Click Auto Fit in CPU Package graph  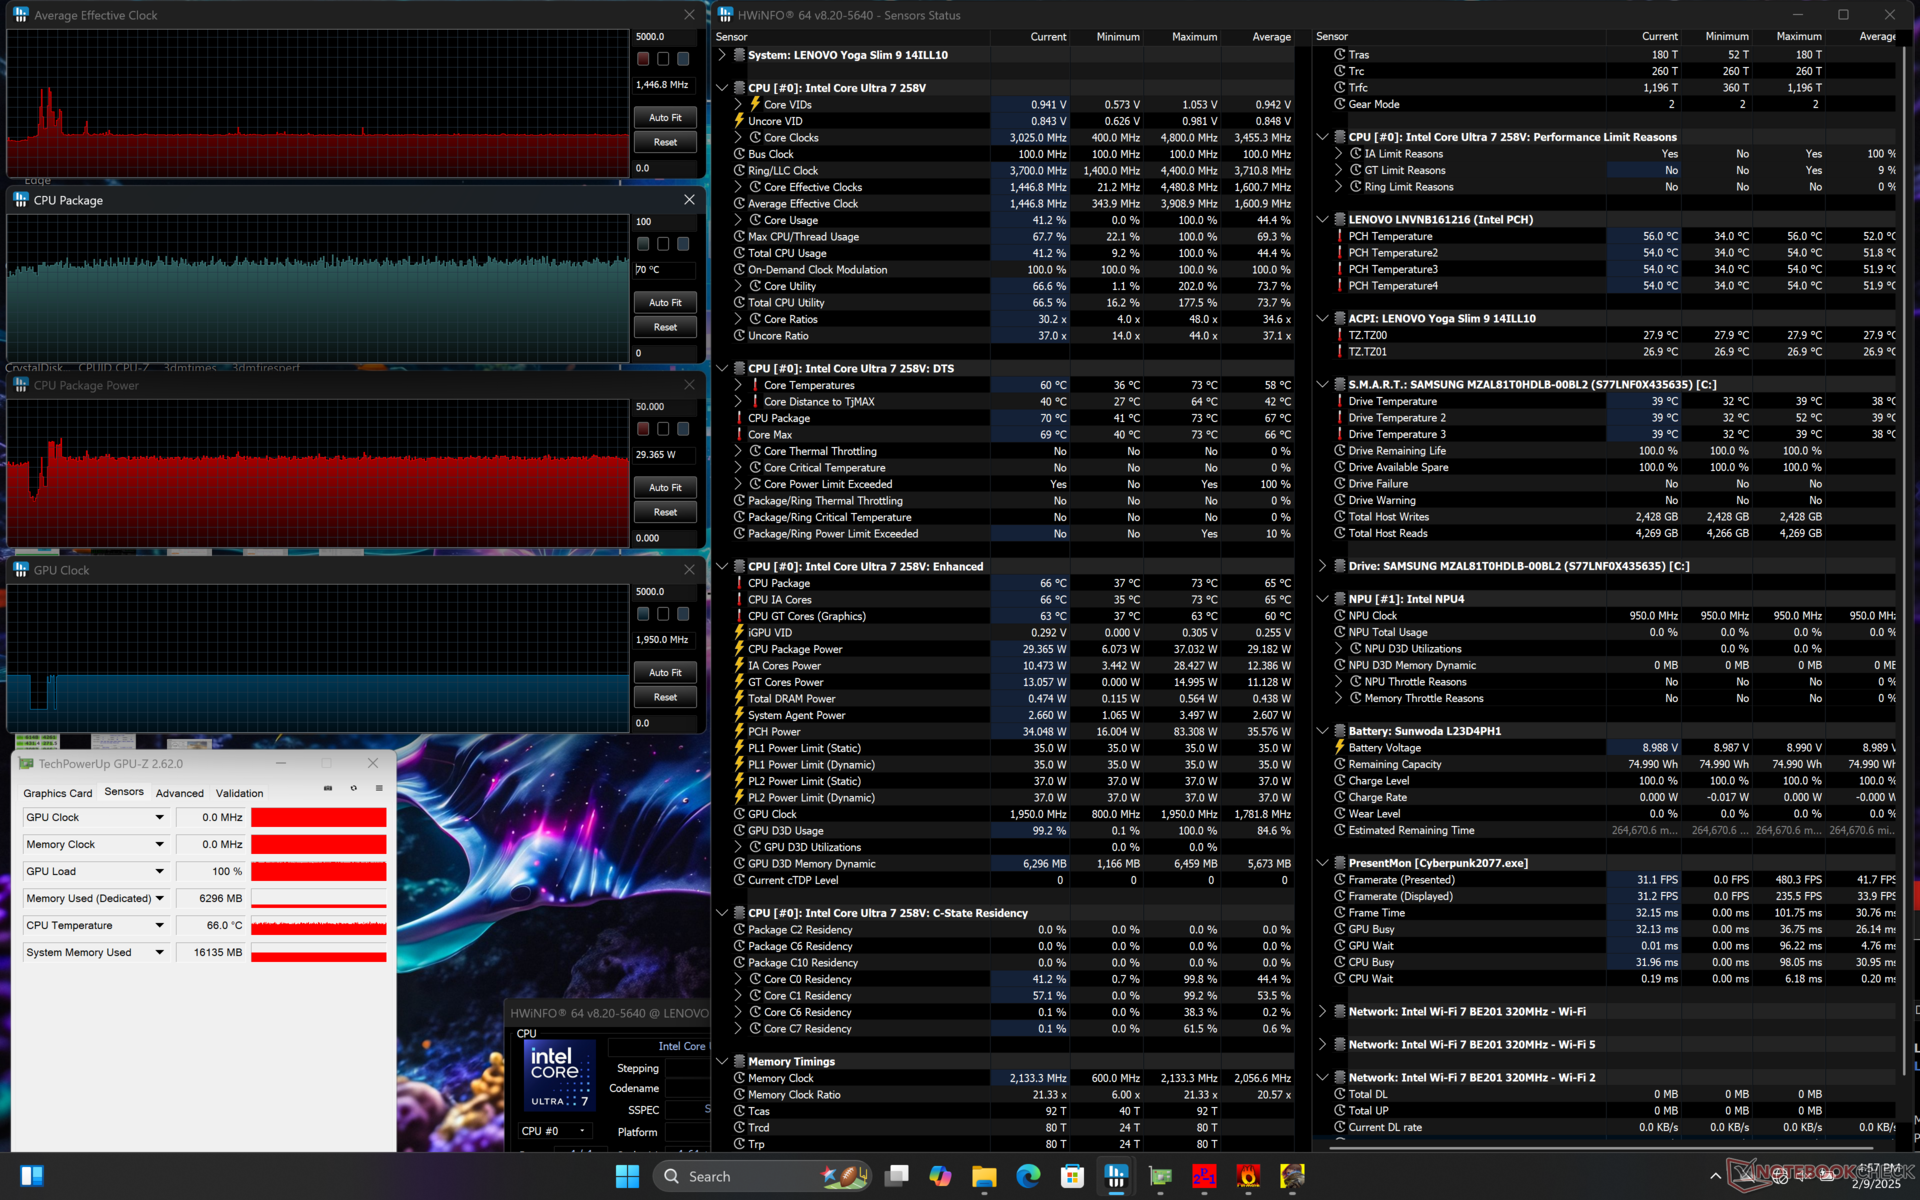665,302
